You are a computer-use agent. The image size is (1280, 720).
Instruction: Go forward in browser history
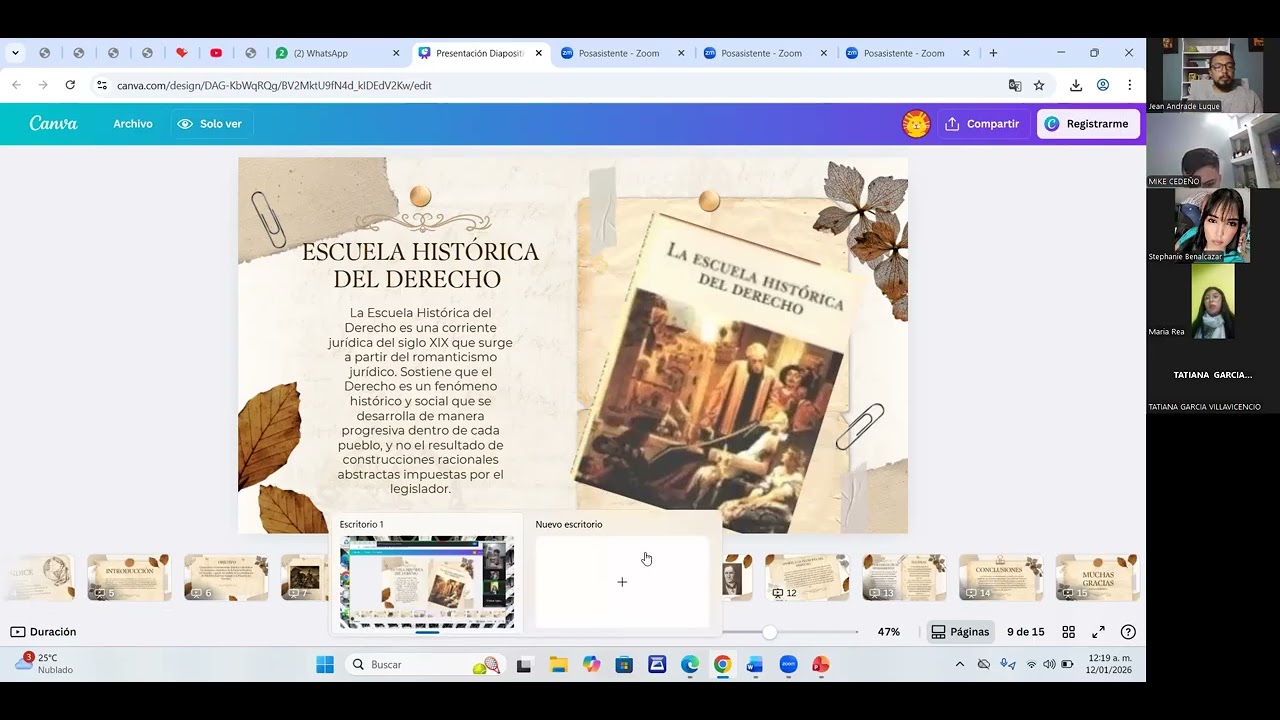pos(43,85)
